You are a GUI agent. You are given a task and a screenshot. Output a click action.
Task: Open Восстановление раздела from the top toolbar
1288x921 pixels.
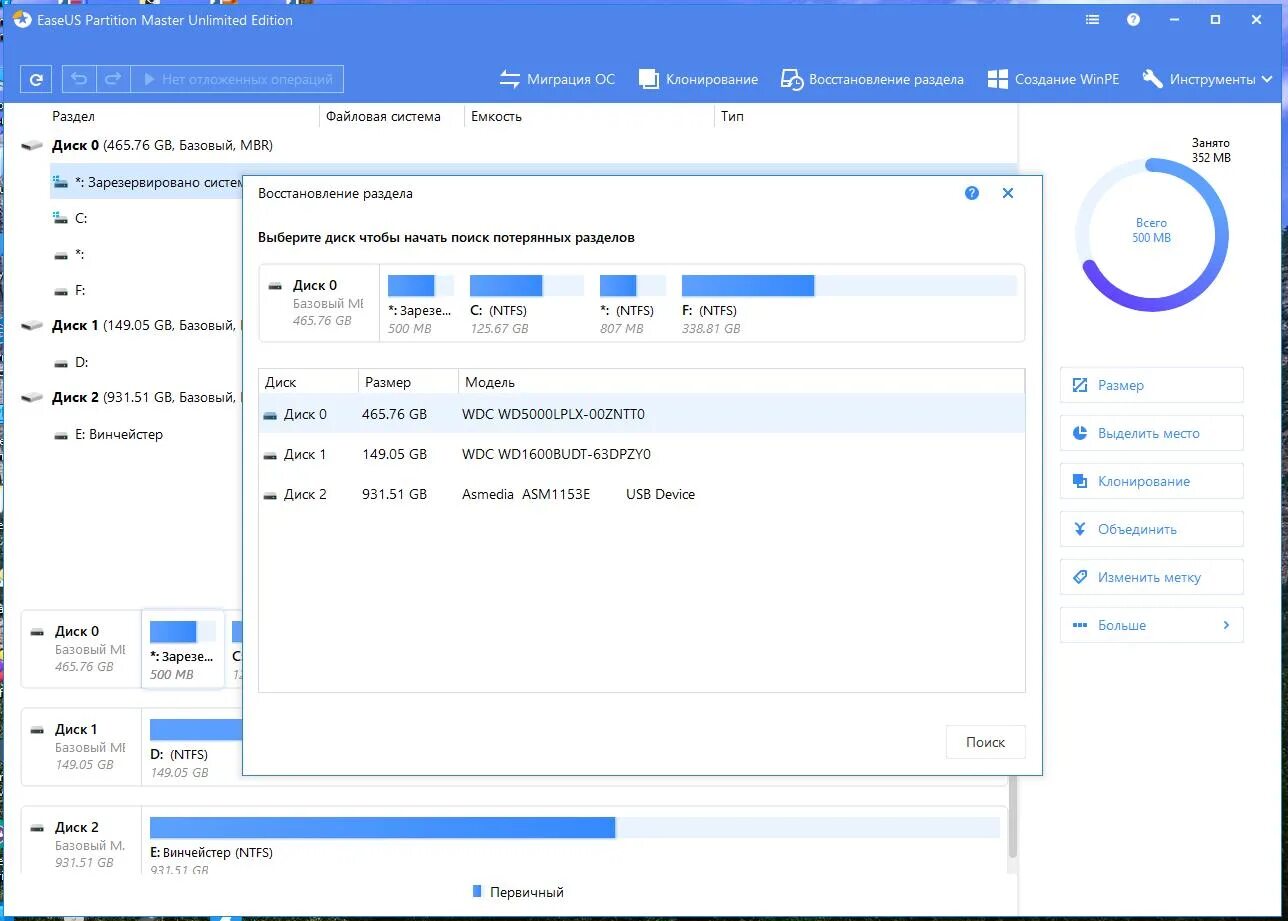[x=872, y=79]
